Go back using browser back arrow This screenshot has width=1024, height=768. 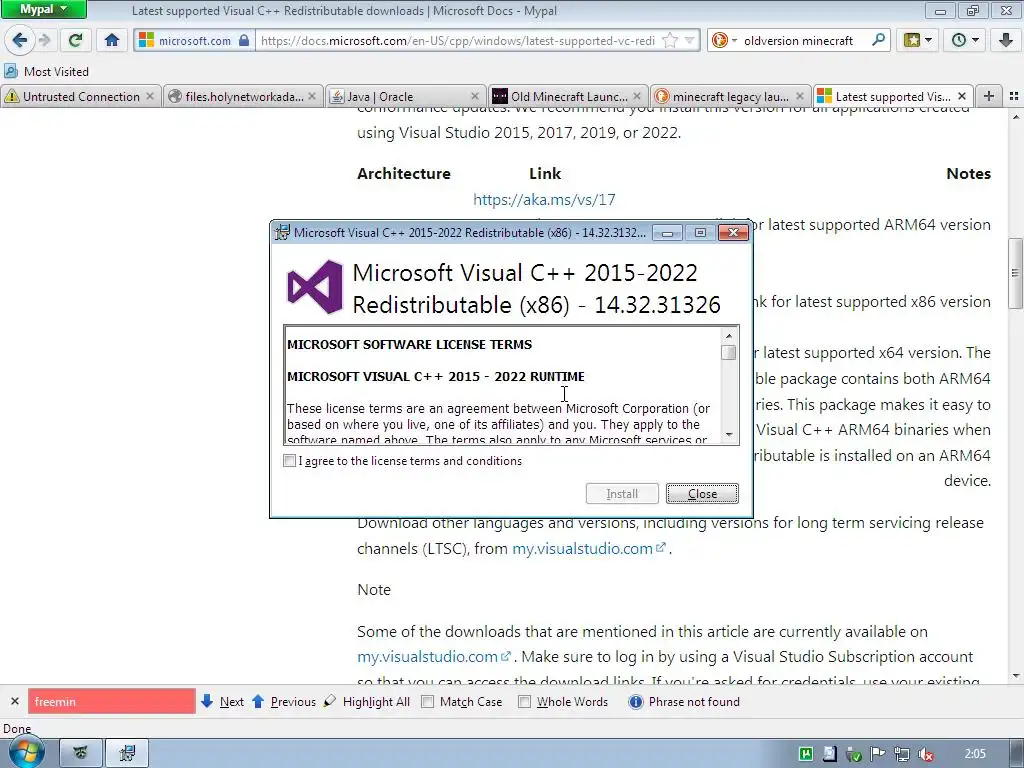20,40
